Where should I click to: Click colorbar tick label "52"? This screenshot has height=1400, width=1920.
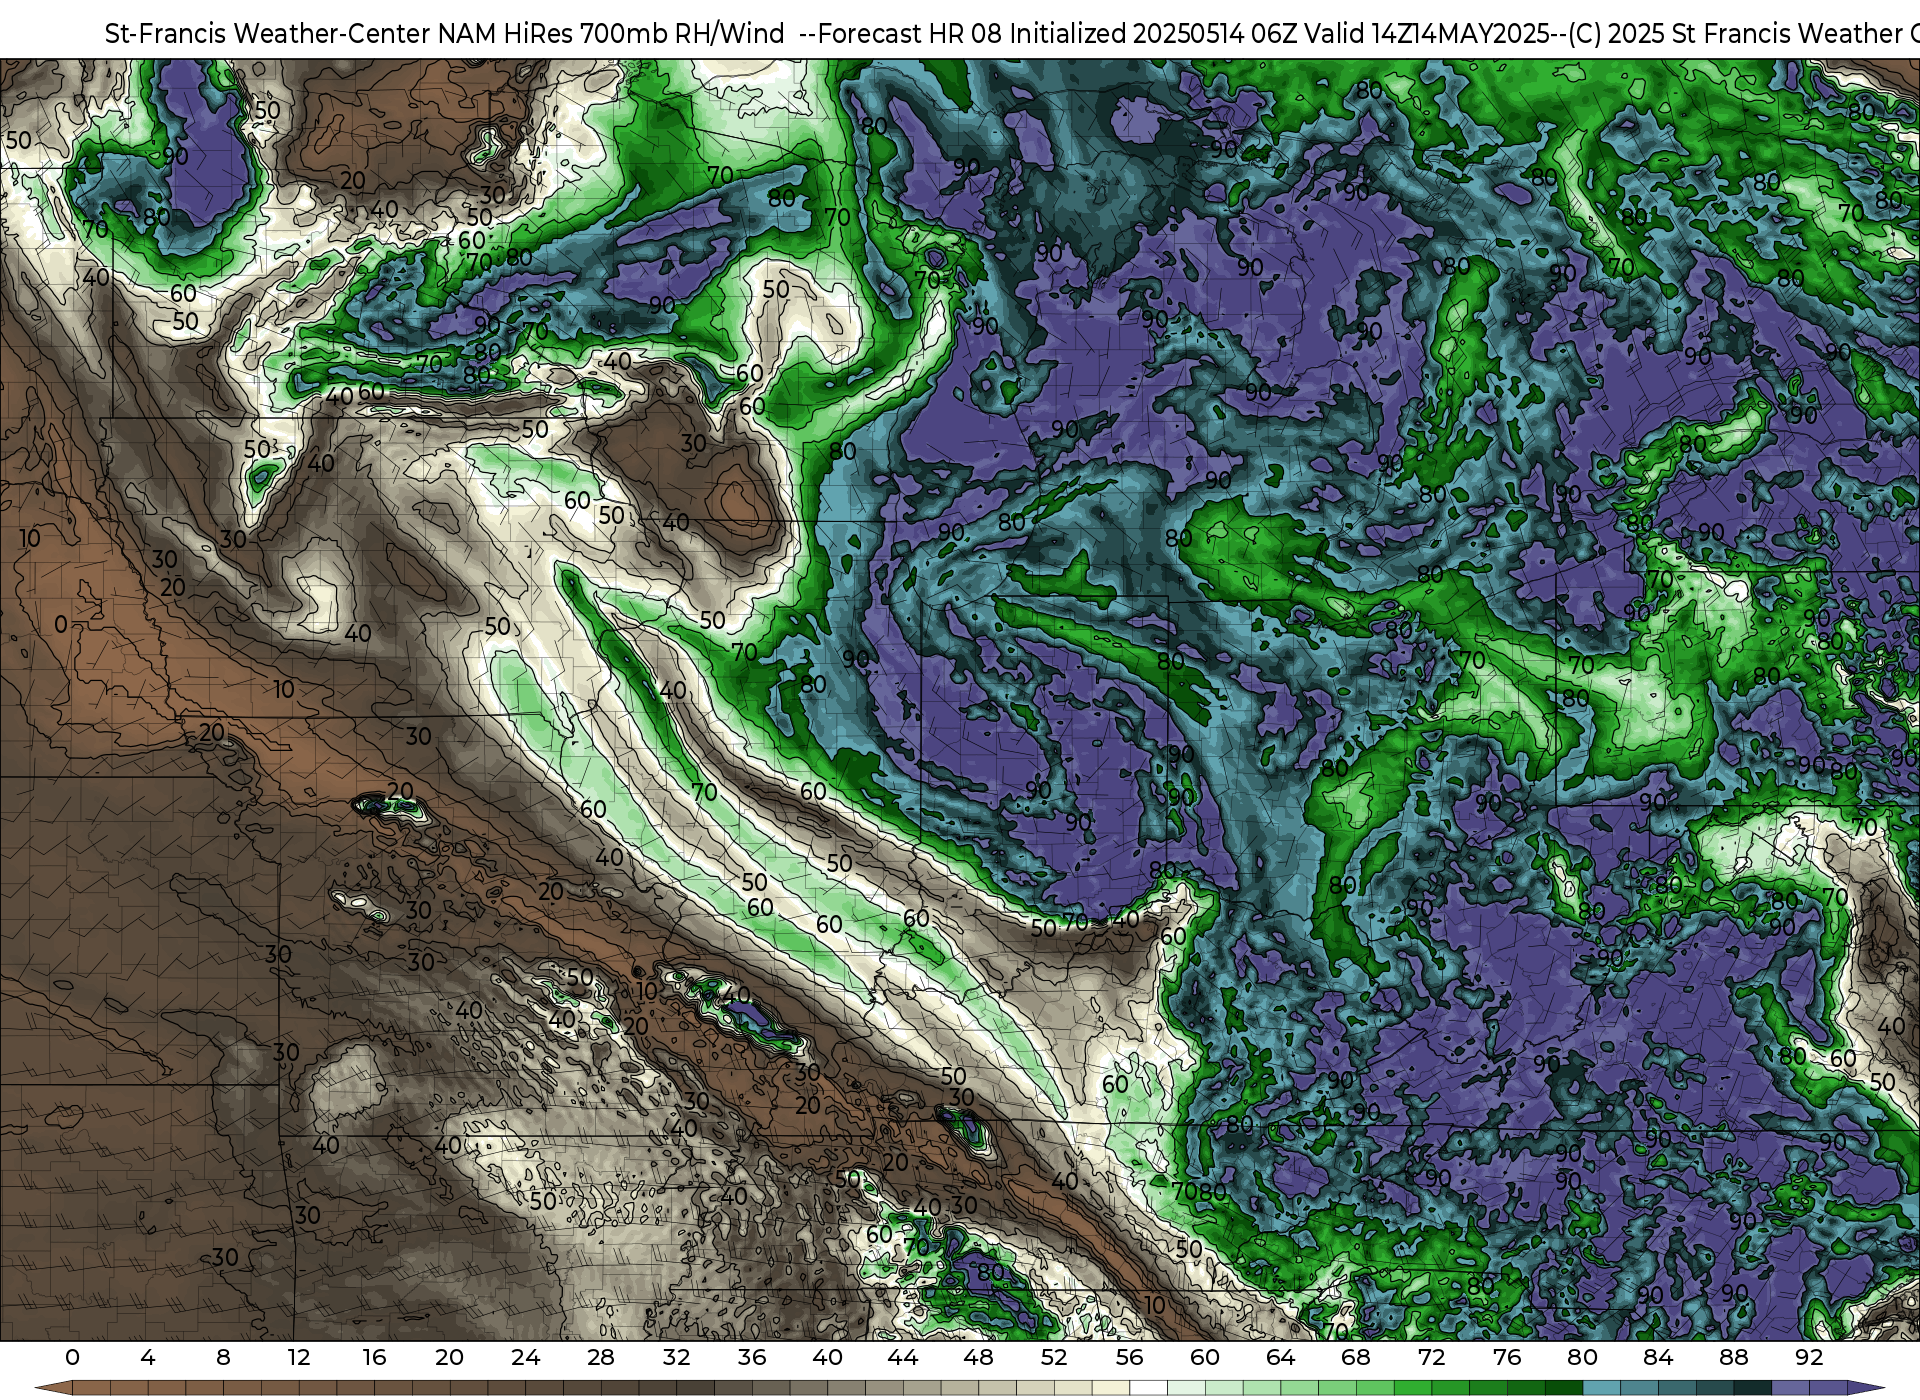click(x=1054, y=1358)
